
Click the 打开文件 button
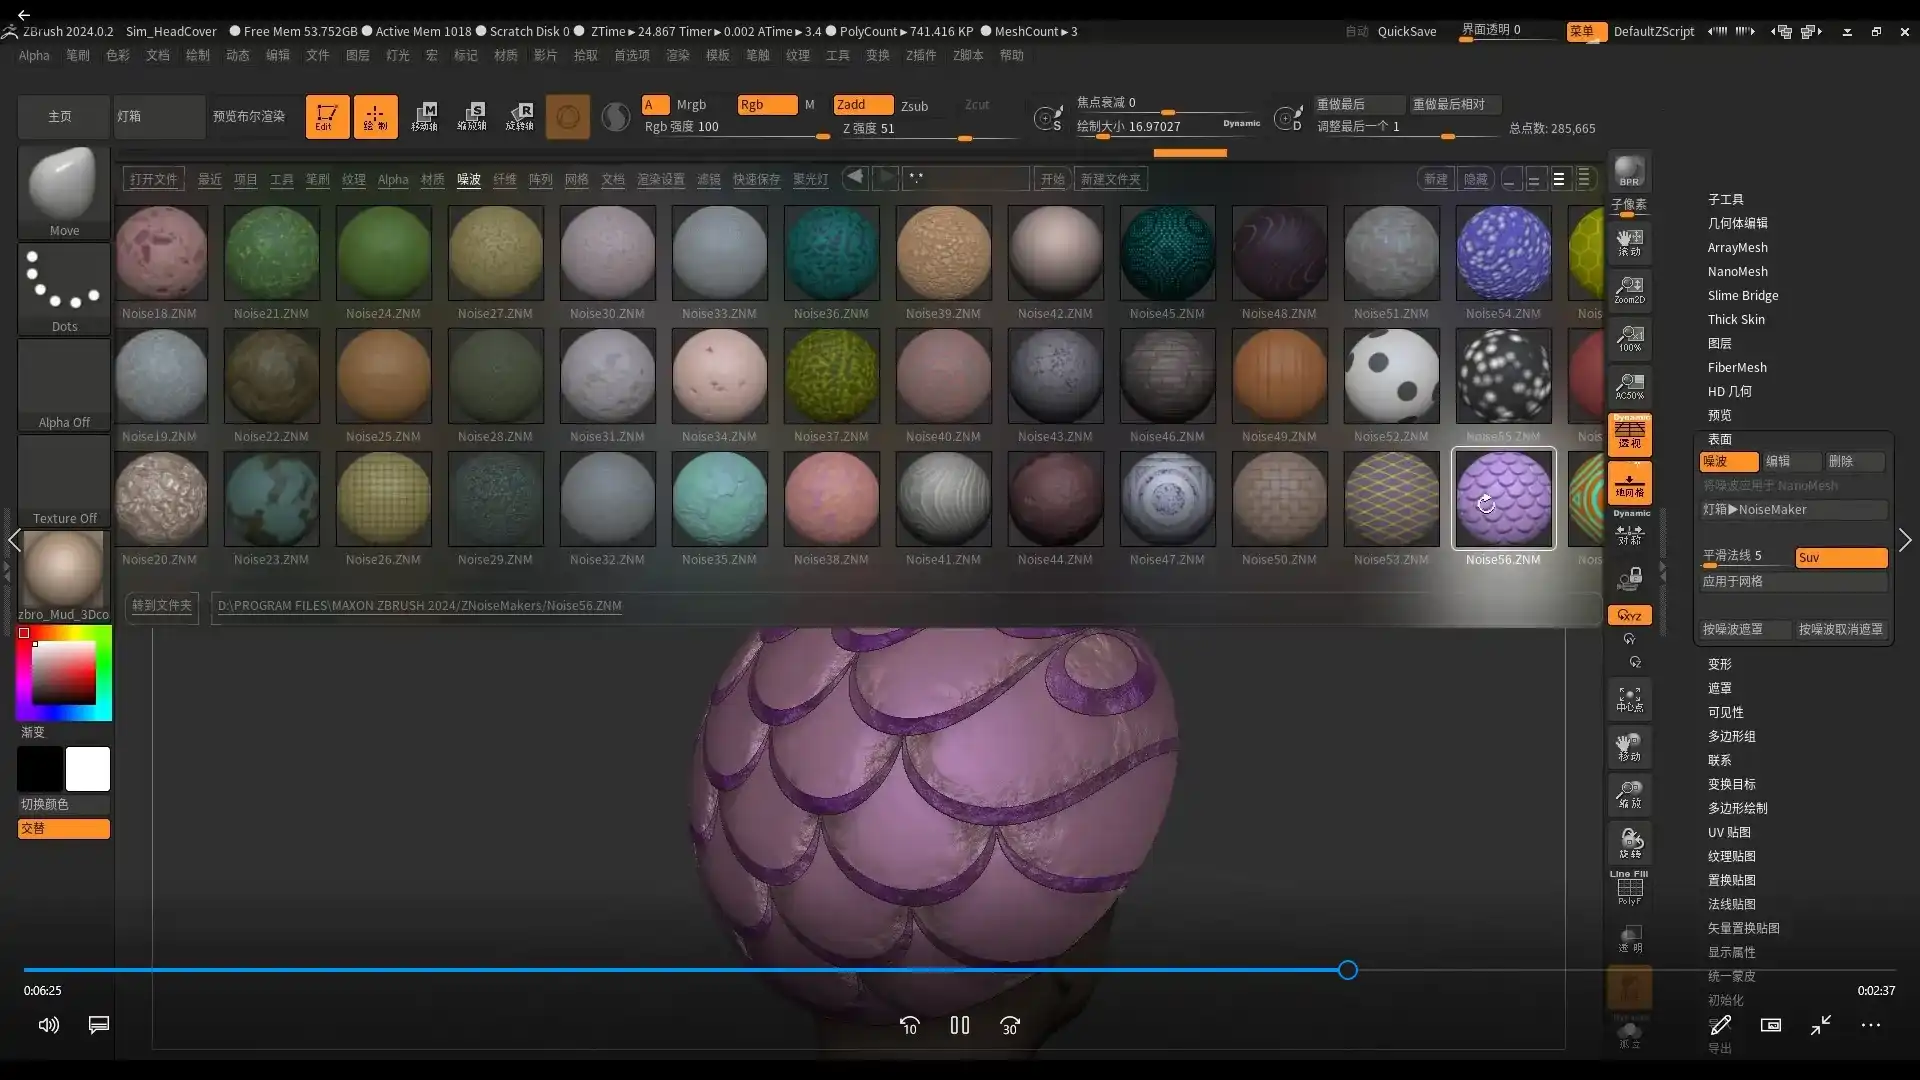(153, 179)
